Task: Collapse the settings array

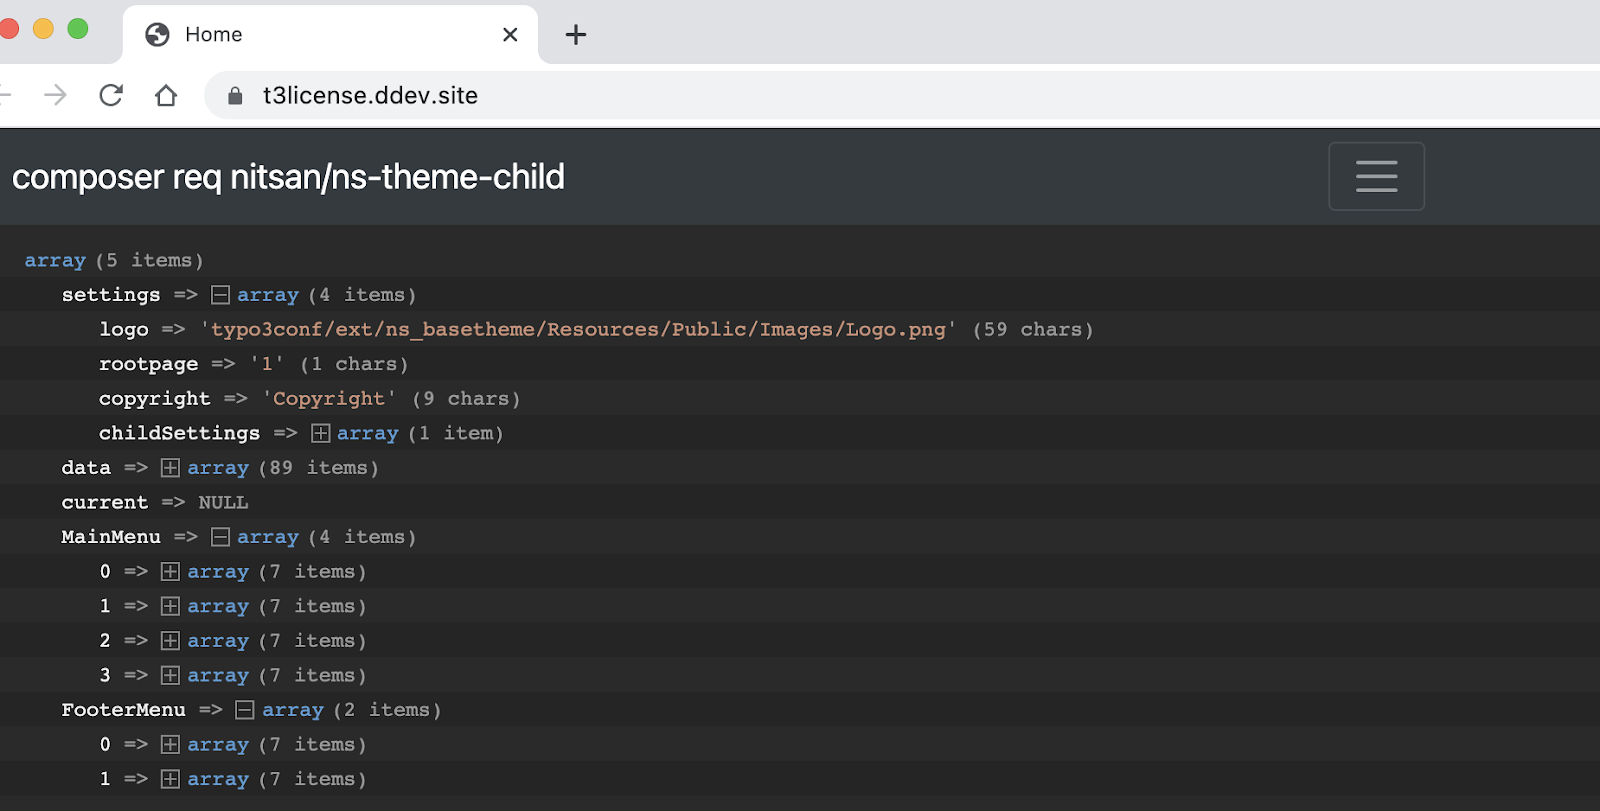Action: (221, 295)
